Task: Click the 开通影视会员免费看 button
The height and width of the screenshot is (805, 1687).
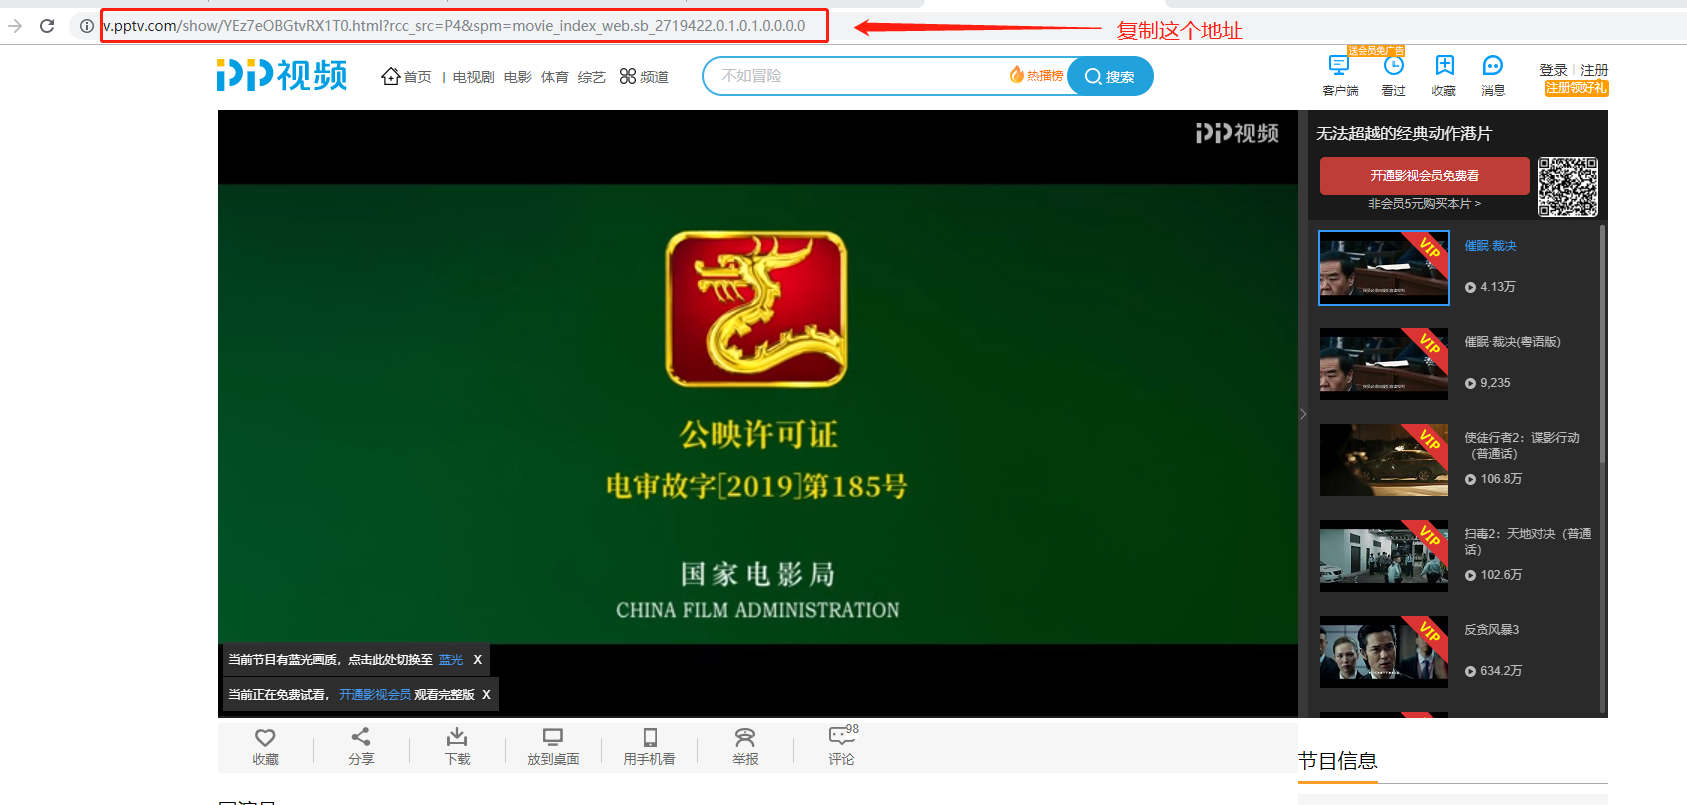Action: 1424,176
